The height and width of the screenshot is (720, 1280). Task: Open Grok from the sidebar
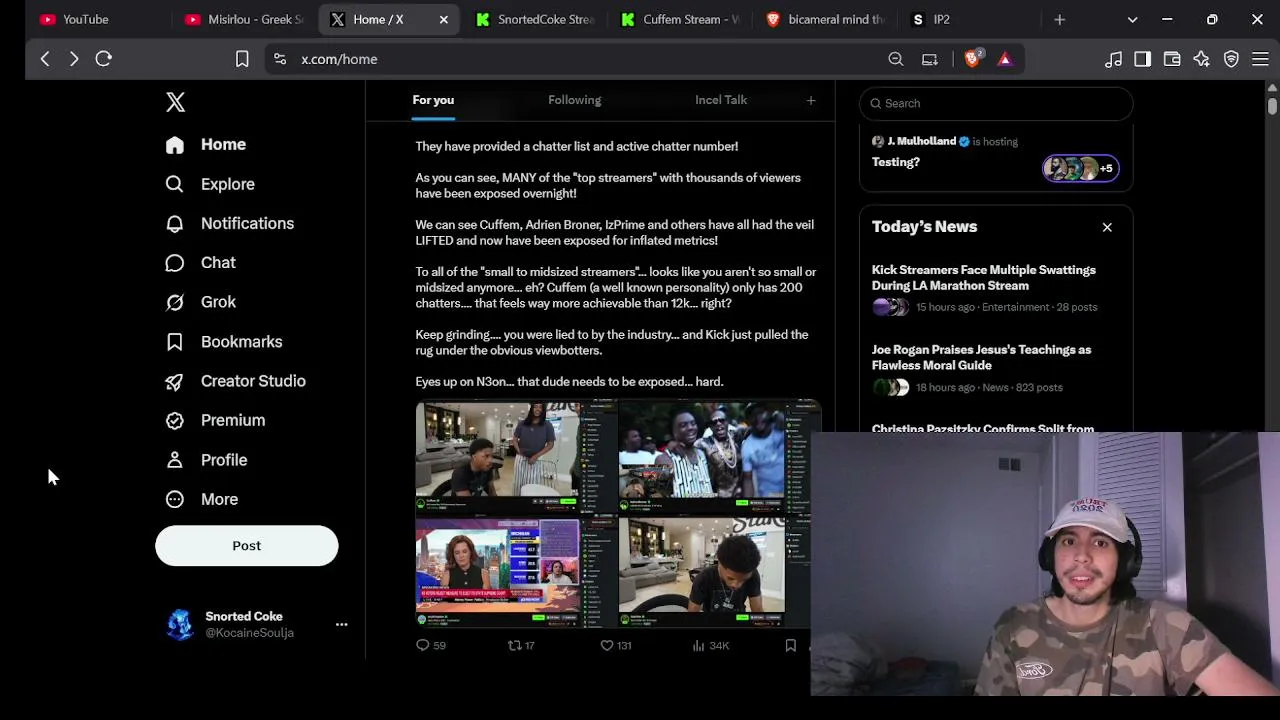(201, 302)
